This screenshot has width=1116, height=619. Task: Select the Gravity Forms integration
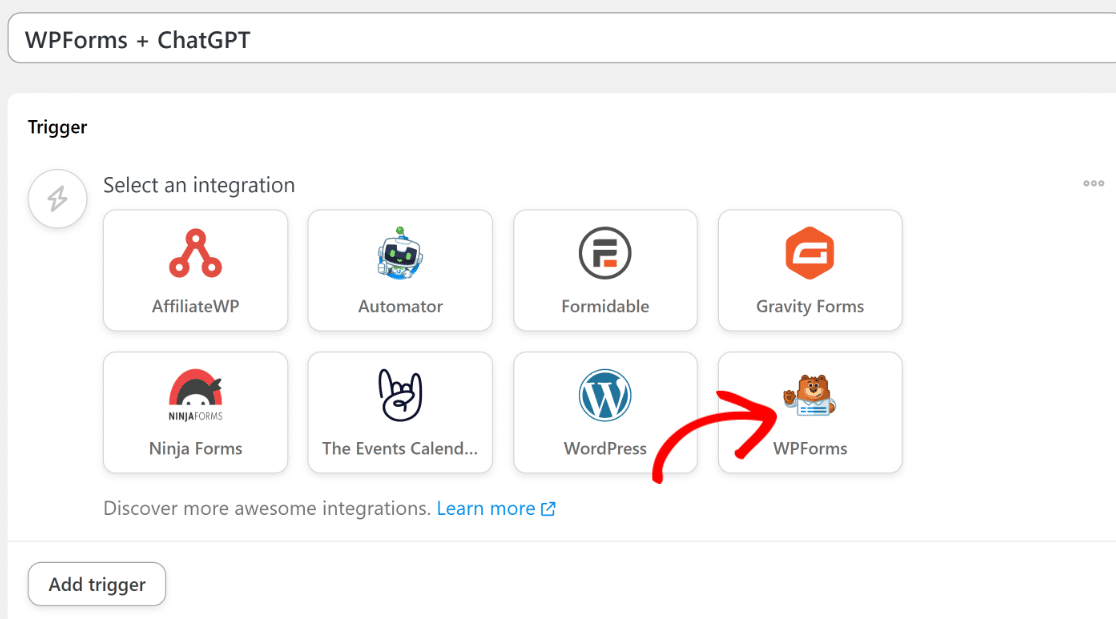pyautogui.click(x=810, y=270)
